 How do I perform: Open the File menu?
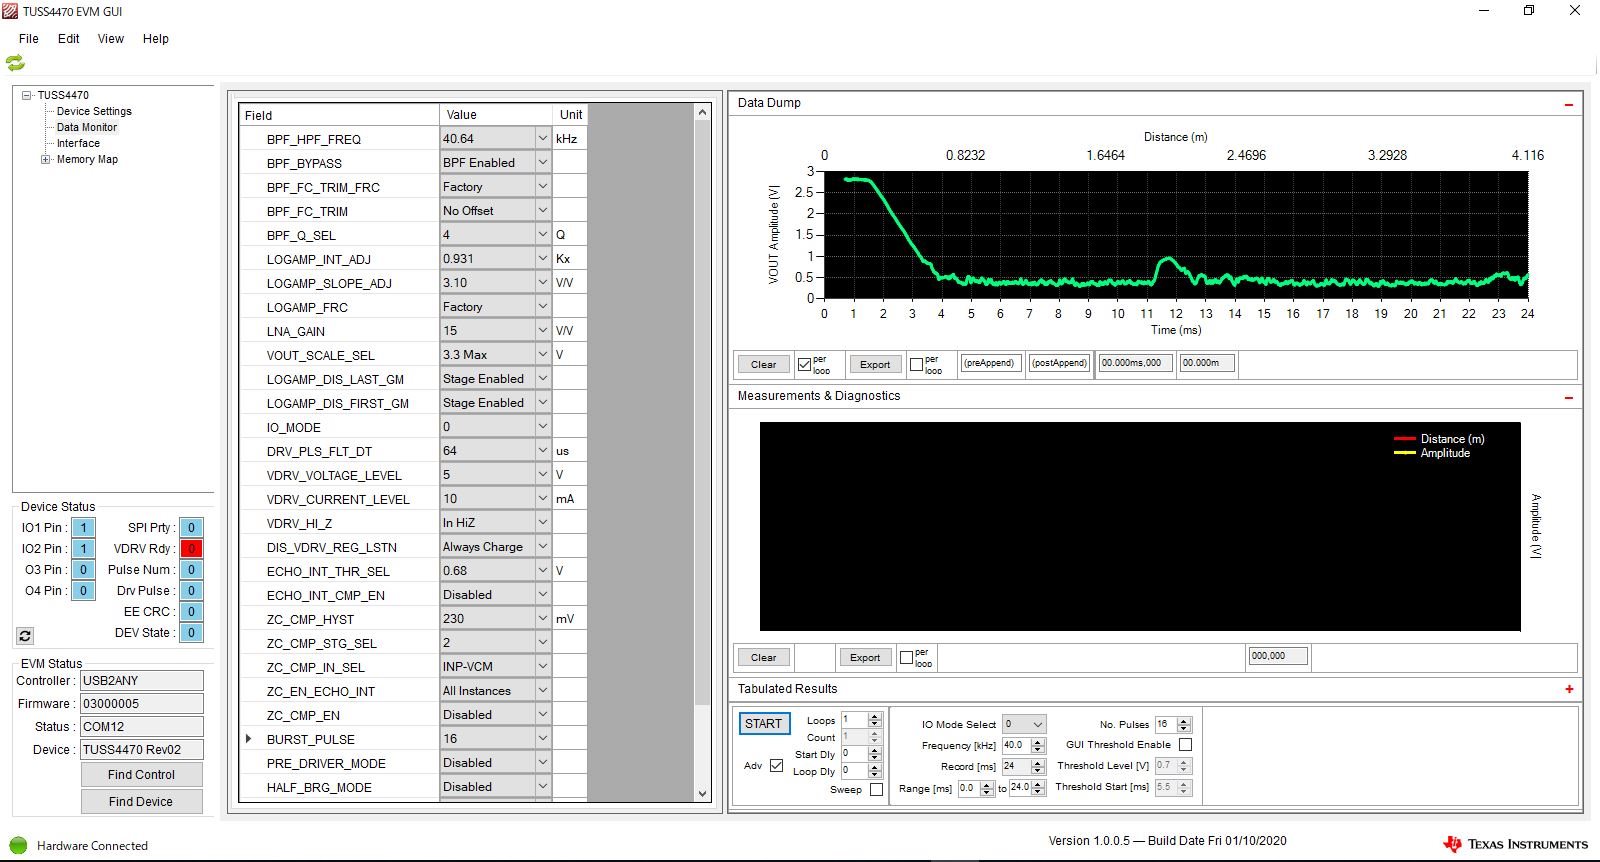pos(29,39)
